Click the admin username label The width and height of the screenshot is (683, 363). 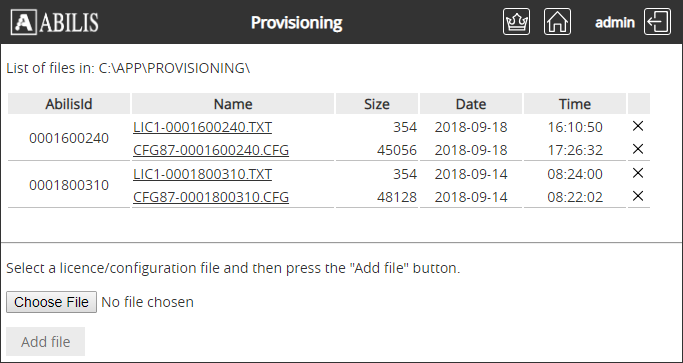point(615,22)
